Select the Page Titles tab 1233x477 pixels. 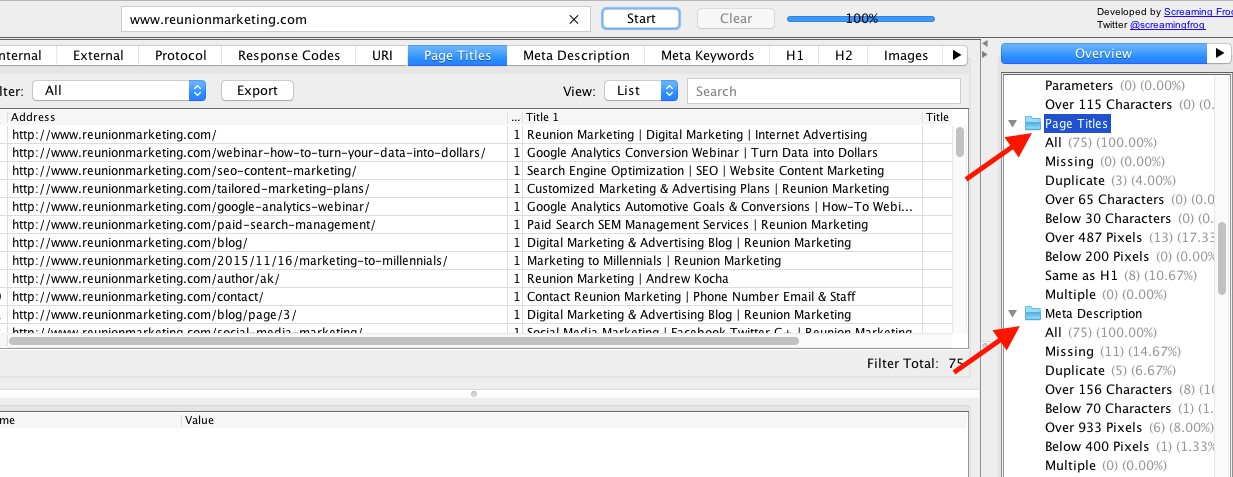pos(457,56)
